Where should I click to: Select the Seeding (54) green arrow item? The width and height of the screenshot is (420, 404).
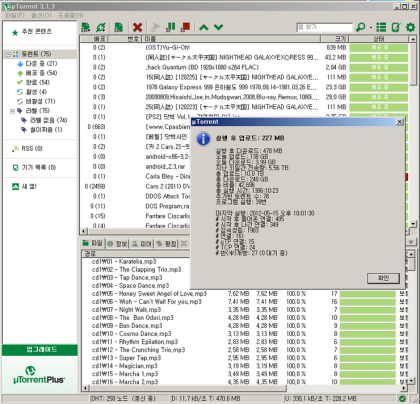point(37,73)
